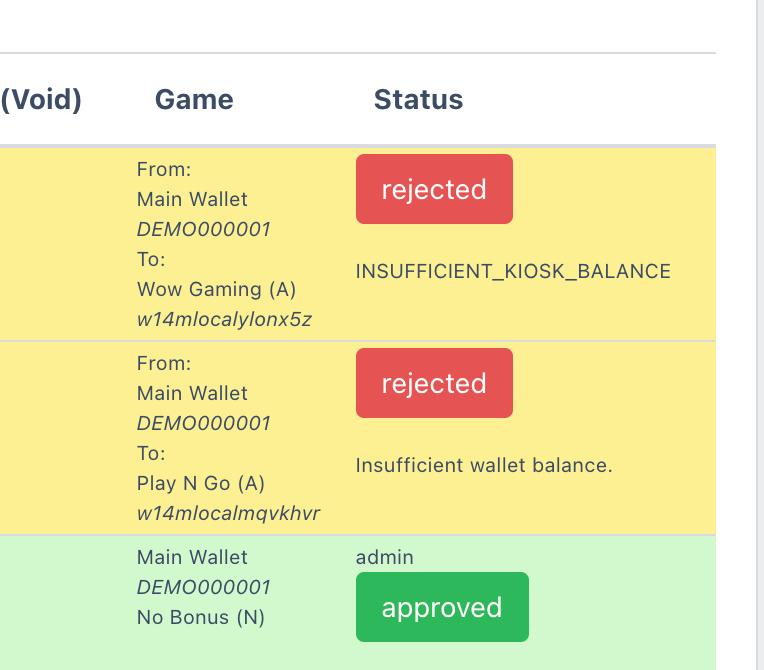
Task: Click the Play N Go (A) destination
Action: pos(201,483)
